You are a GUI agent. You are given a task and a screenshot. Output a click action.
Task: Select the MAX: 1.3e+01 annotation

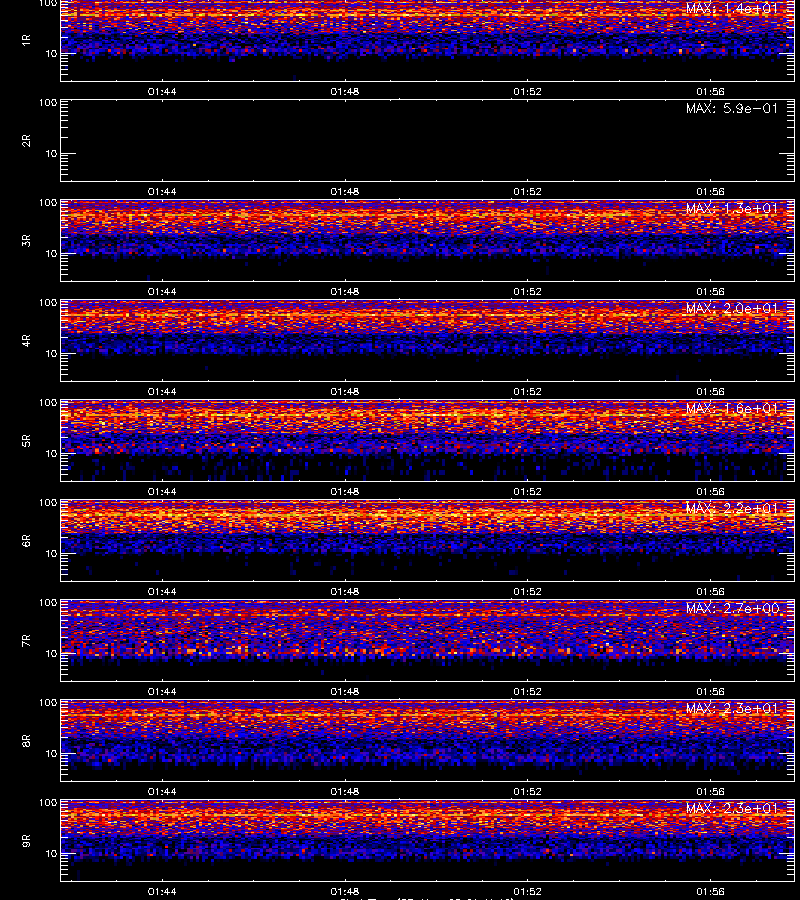[732, 208]
